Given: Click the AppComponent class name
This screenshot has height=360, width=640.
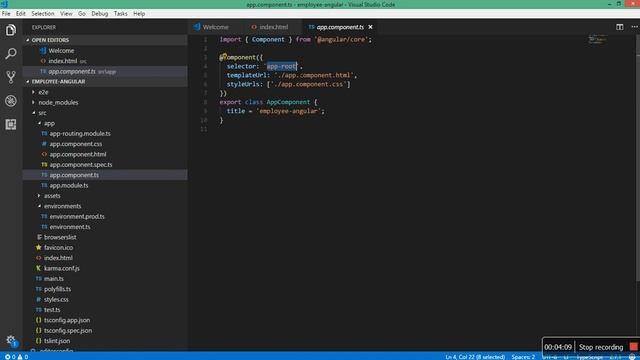Looking at the screenshot, I should pyautogui.click(x=288, y=102).
